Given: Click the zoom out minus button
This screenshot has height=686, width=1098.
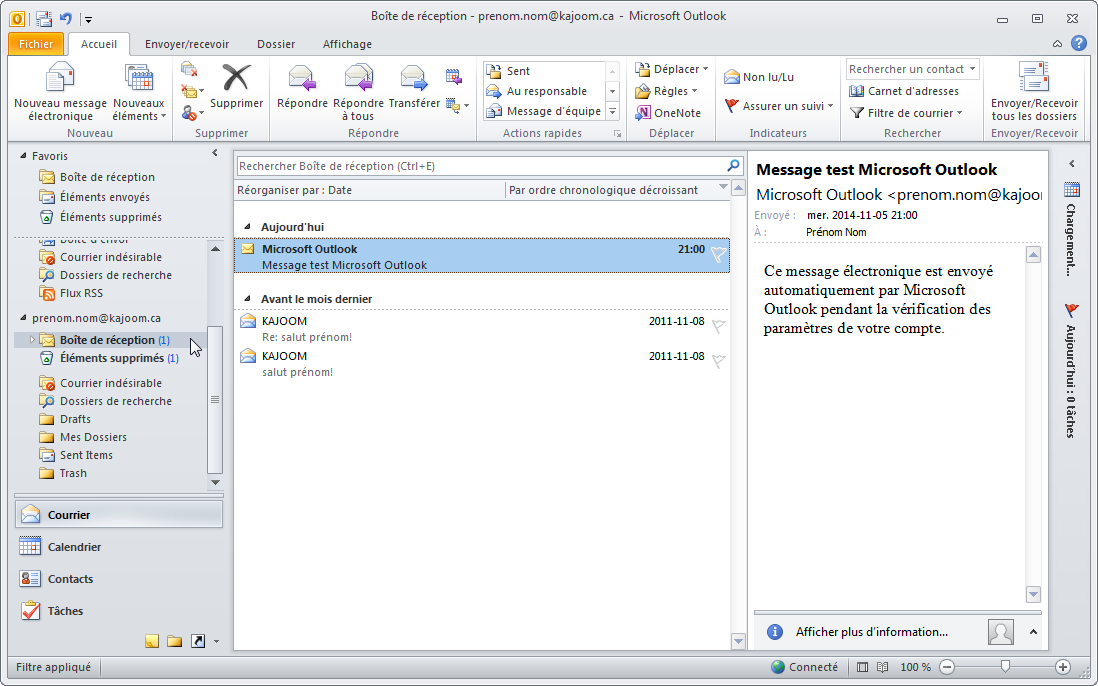Looking at the screenshot, I should click(x=947, y=667).
